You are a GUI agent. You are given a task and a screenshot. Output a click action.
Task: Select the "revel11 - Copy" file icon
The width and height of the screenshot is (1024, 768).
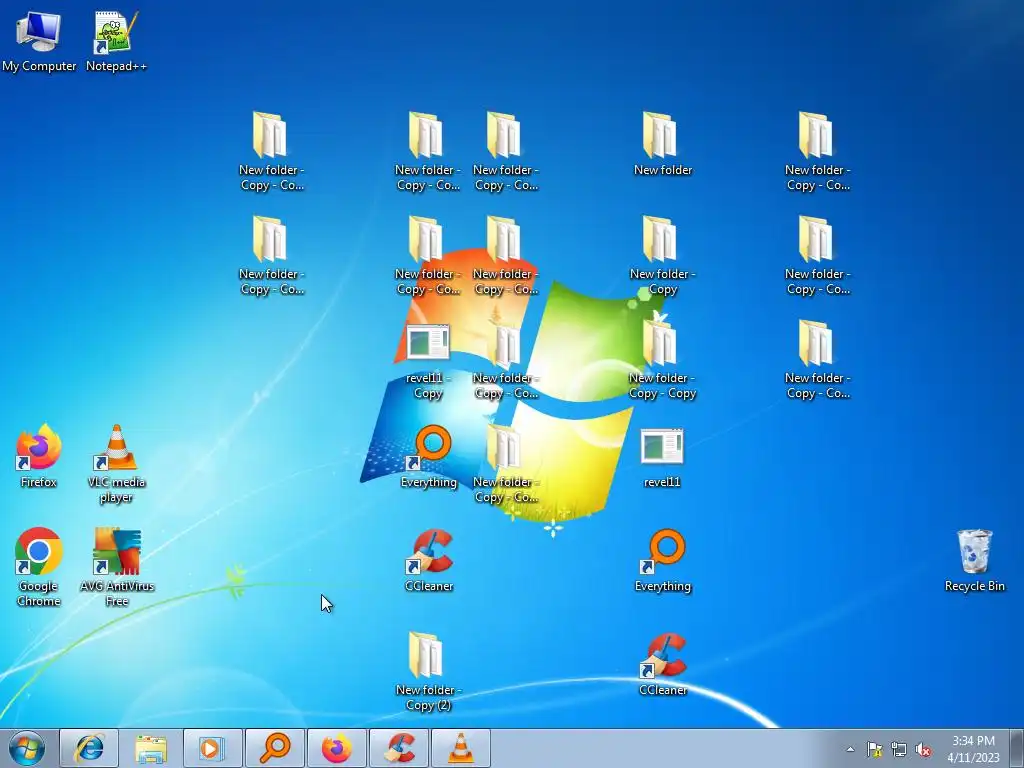click(428, 361)
